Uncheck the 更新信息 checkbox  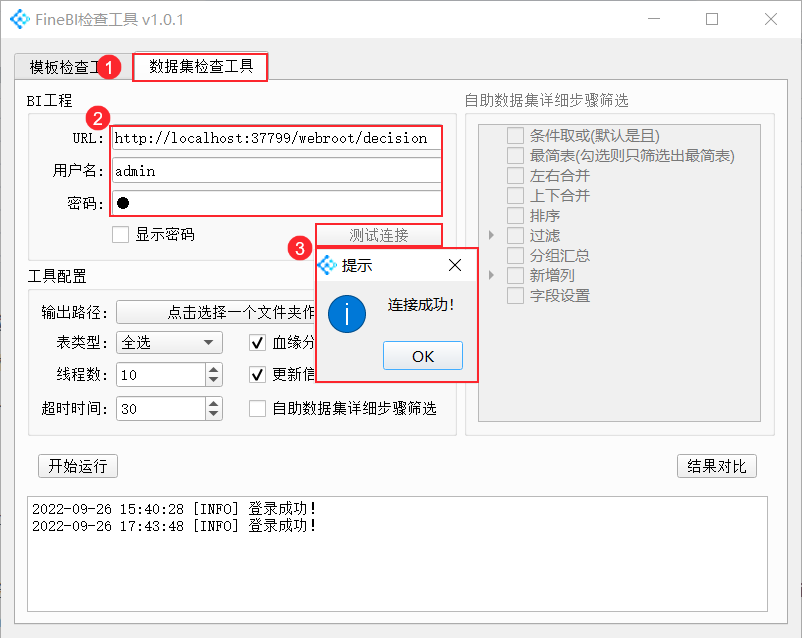tap(257, 375)
